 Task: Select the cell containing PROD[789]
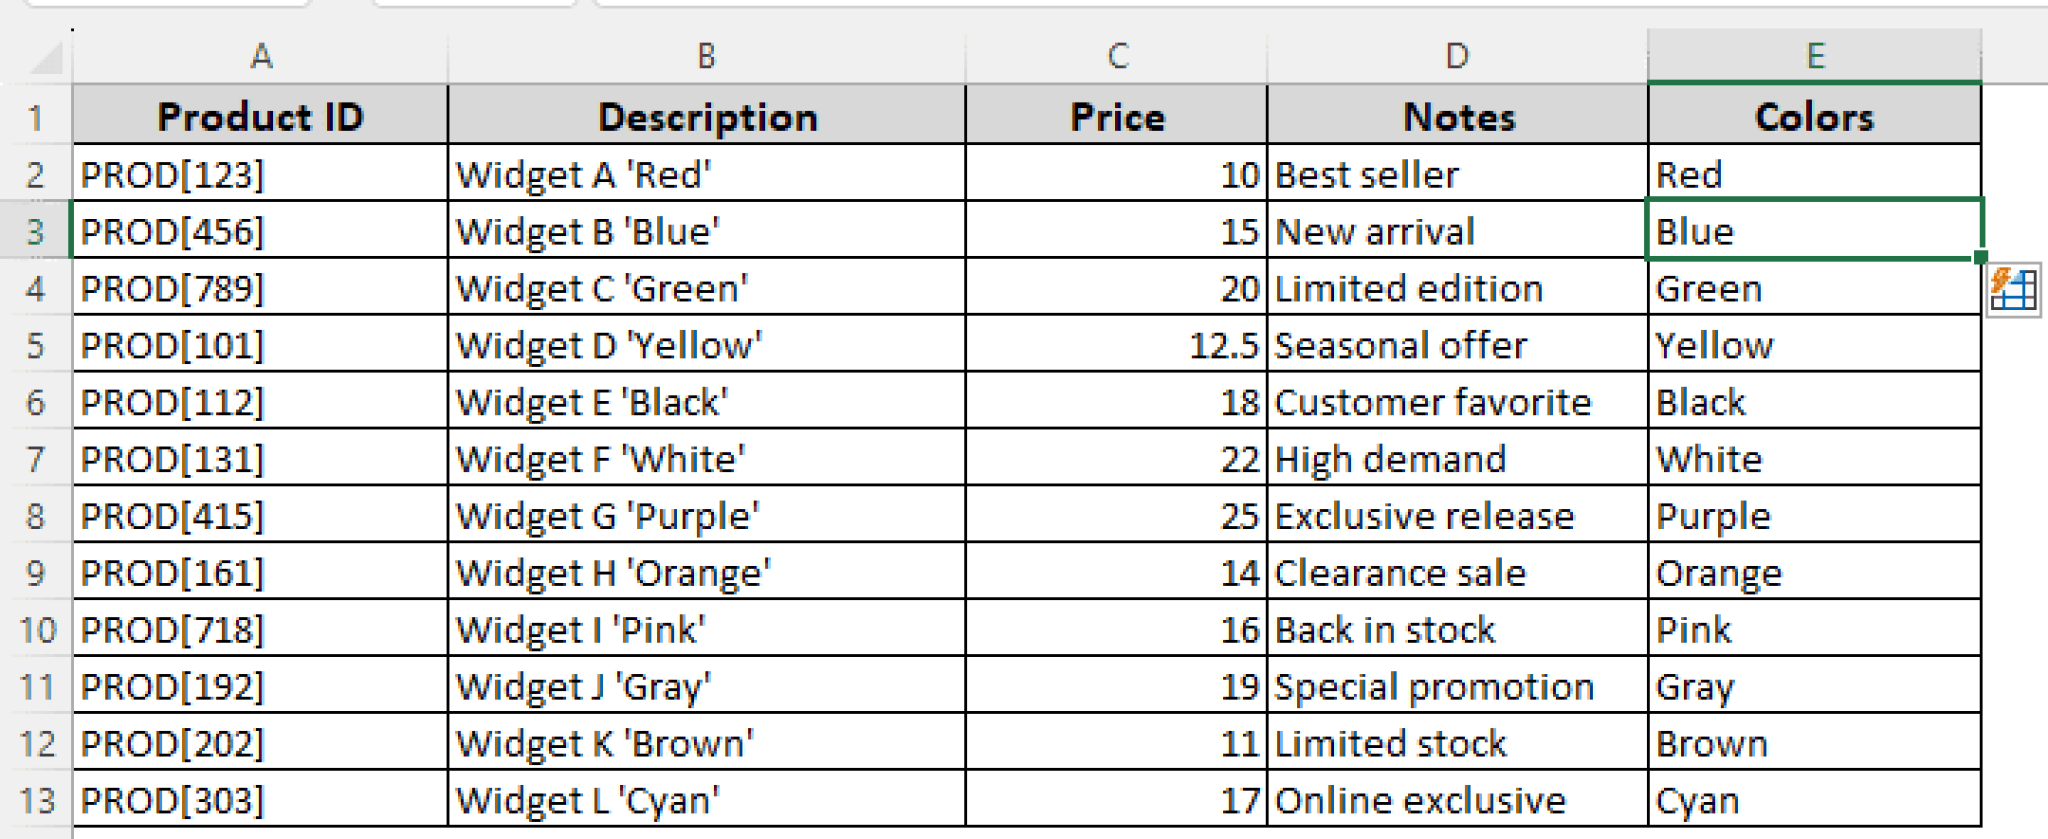(262, 288)
